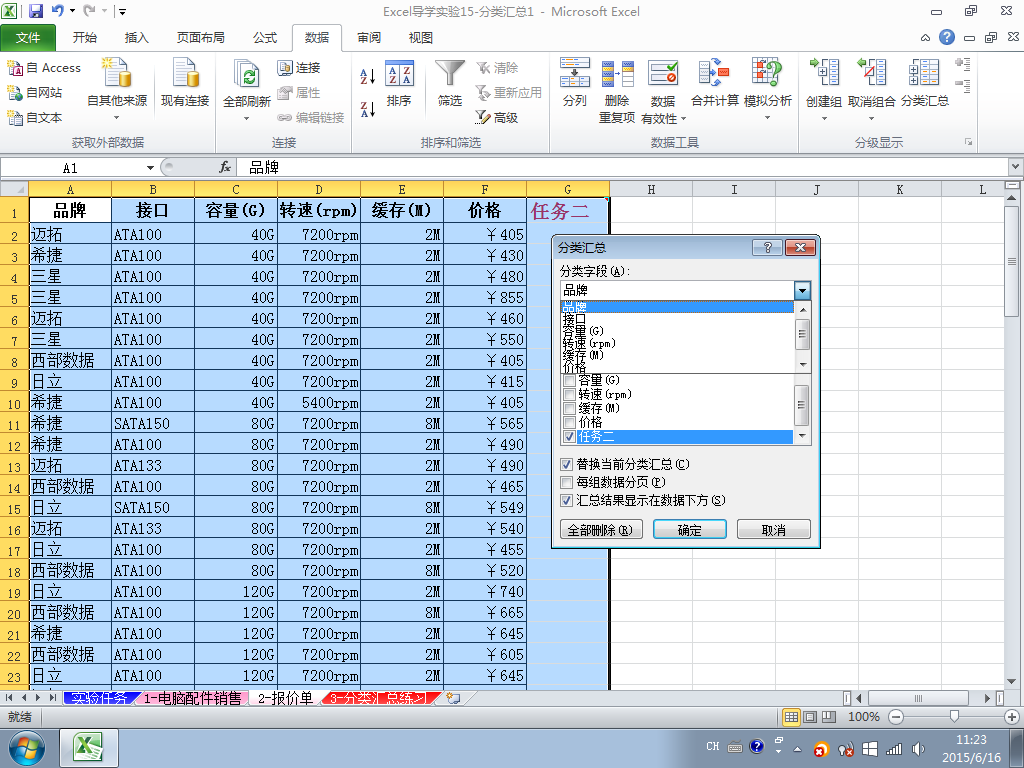
Task: Check 容量(G) in subtotal list
Action: 569,380
